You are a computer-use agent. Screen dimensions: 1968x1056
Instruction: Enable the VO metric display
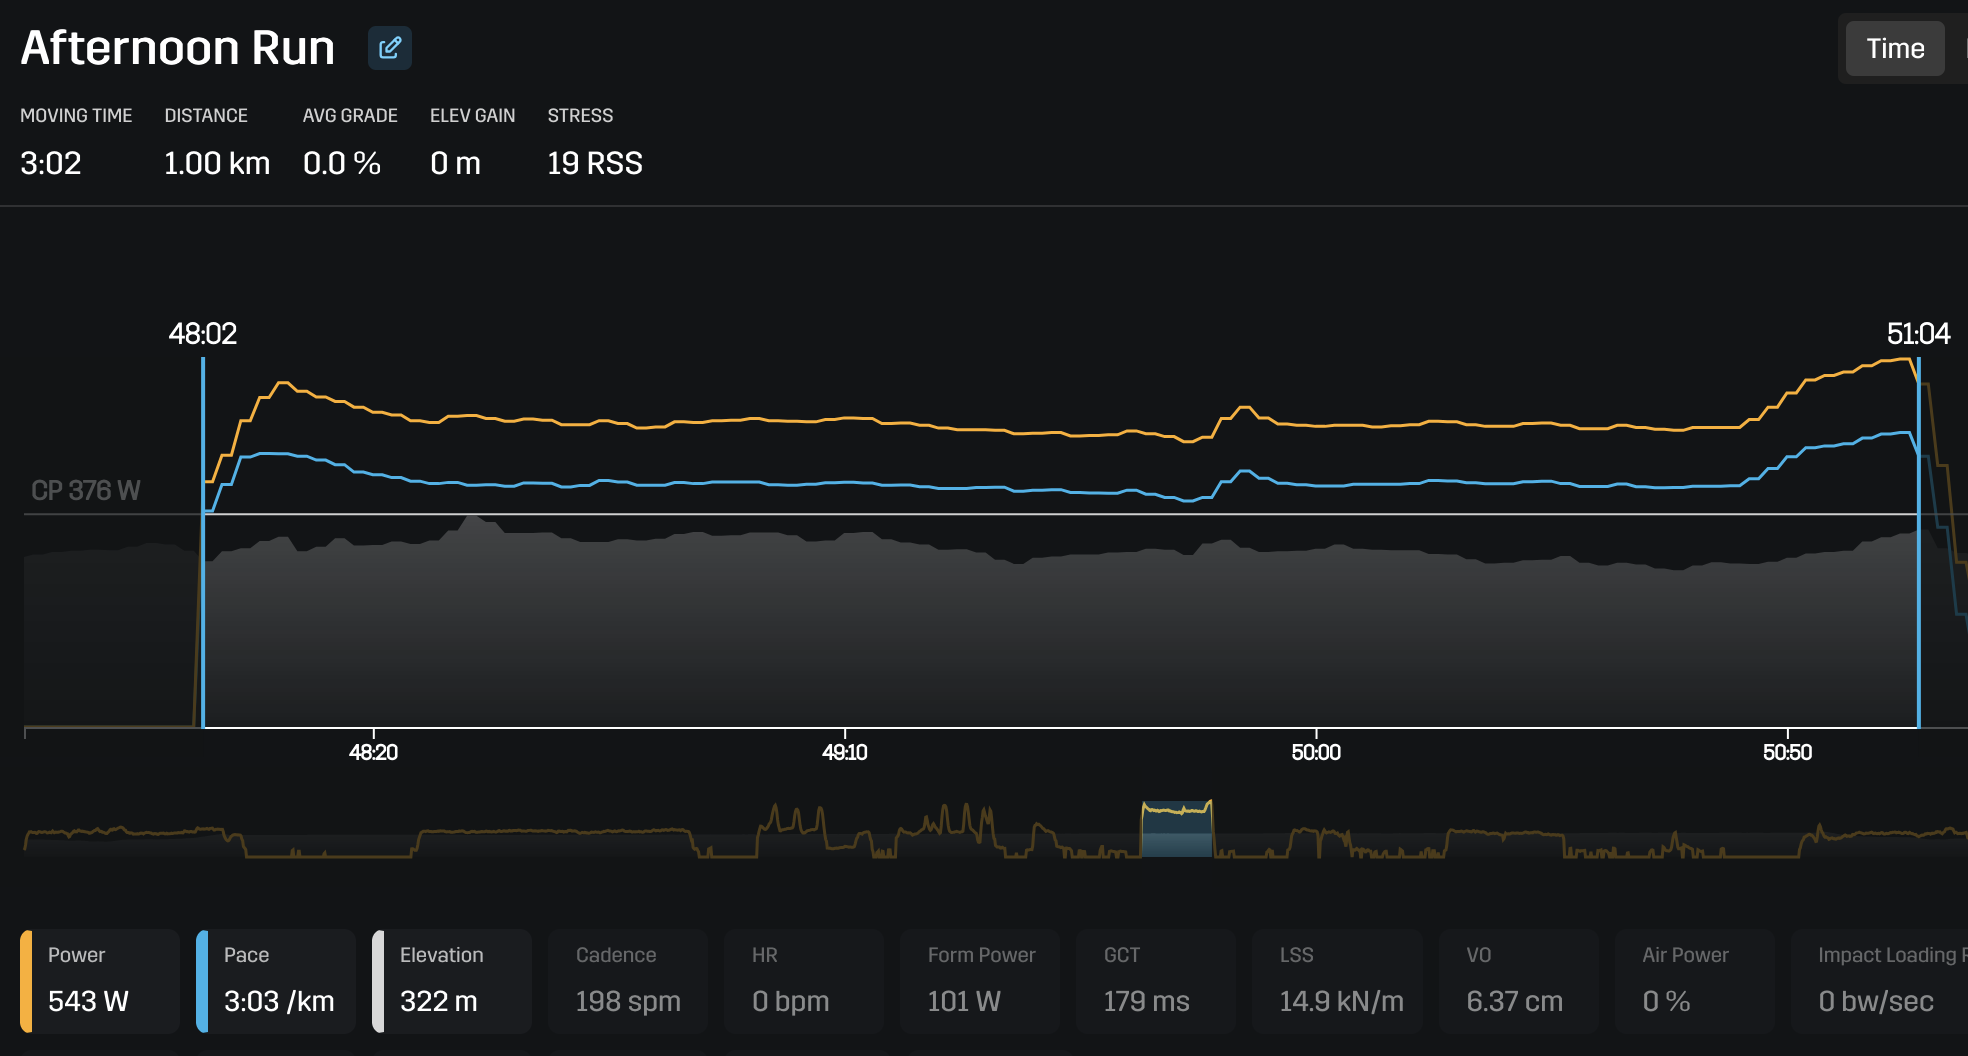tap(1518, 980)
